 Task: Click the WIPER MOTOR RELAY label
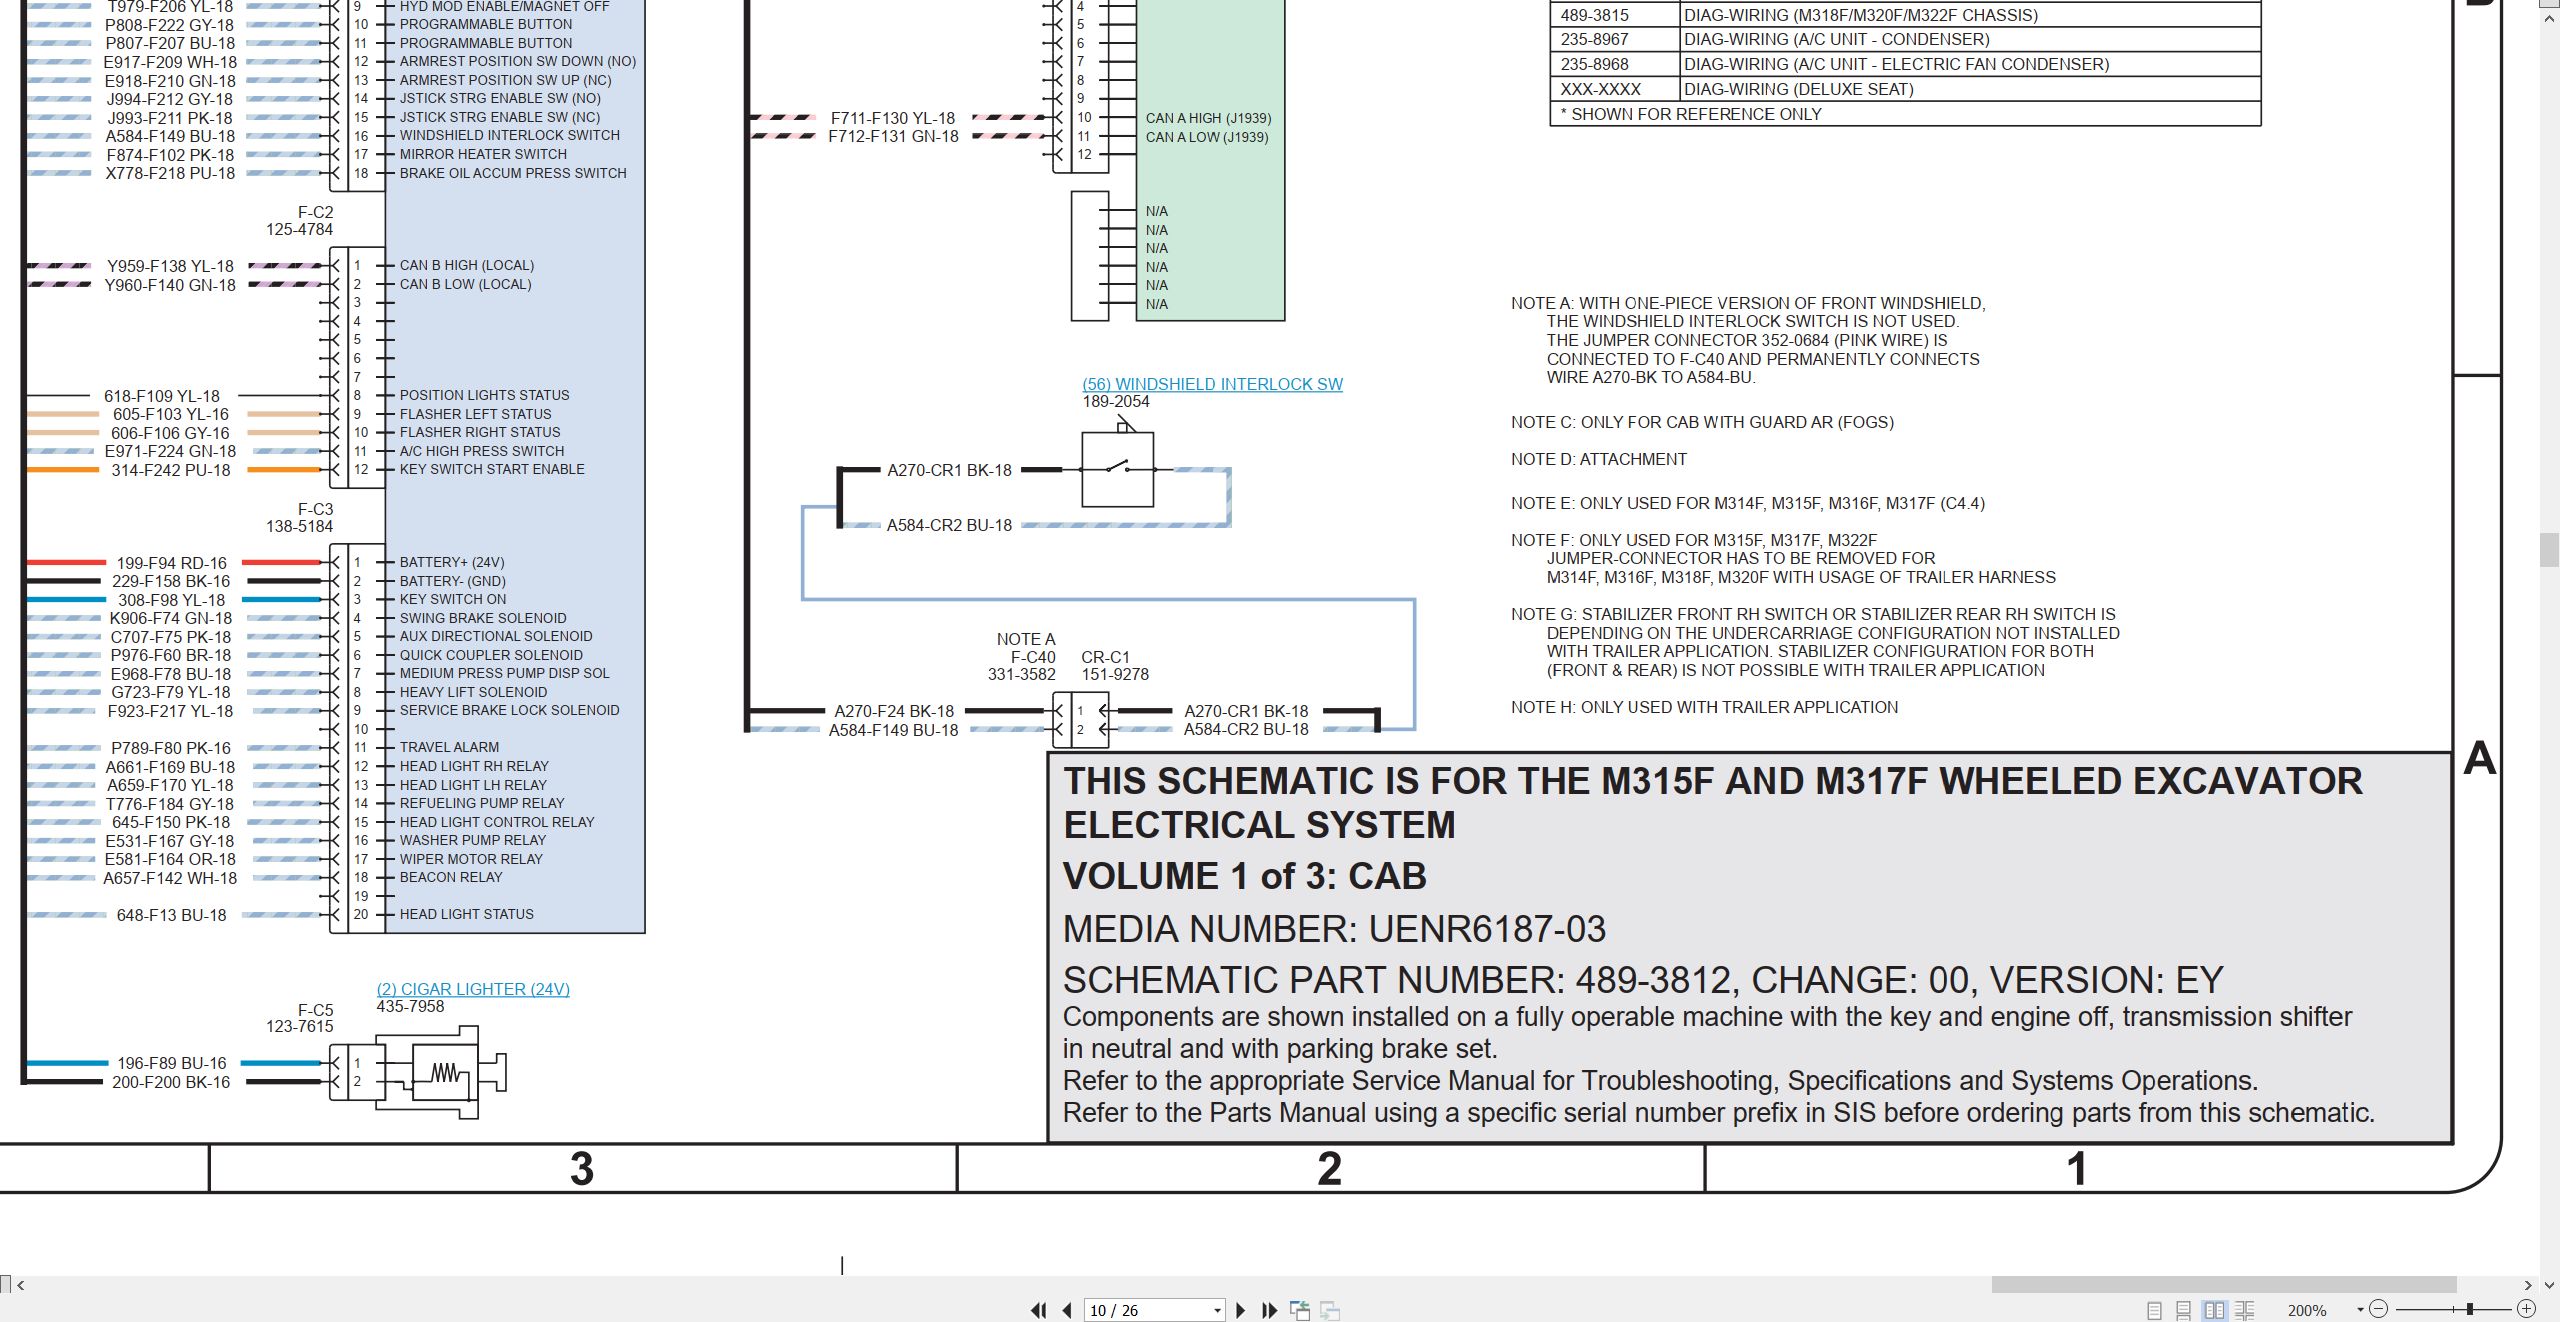(471, 859)
